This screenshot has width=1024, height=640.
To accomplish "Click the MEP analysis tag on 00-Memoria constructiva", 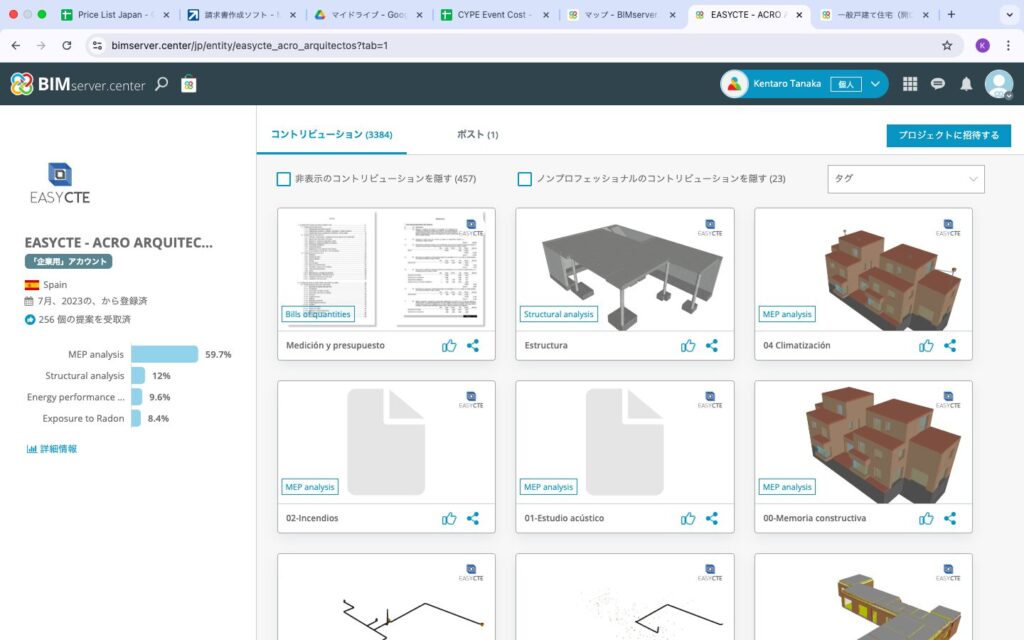I will pos(787,487).
